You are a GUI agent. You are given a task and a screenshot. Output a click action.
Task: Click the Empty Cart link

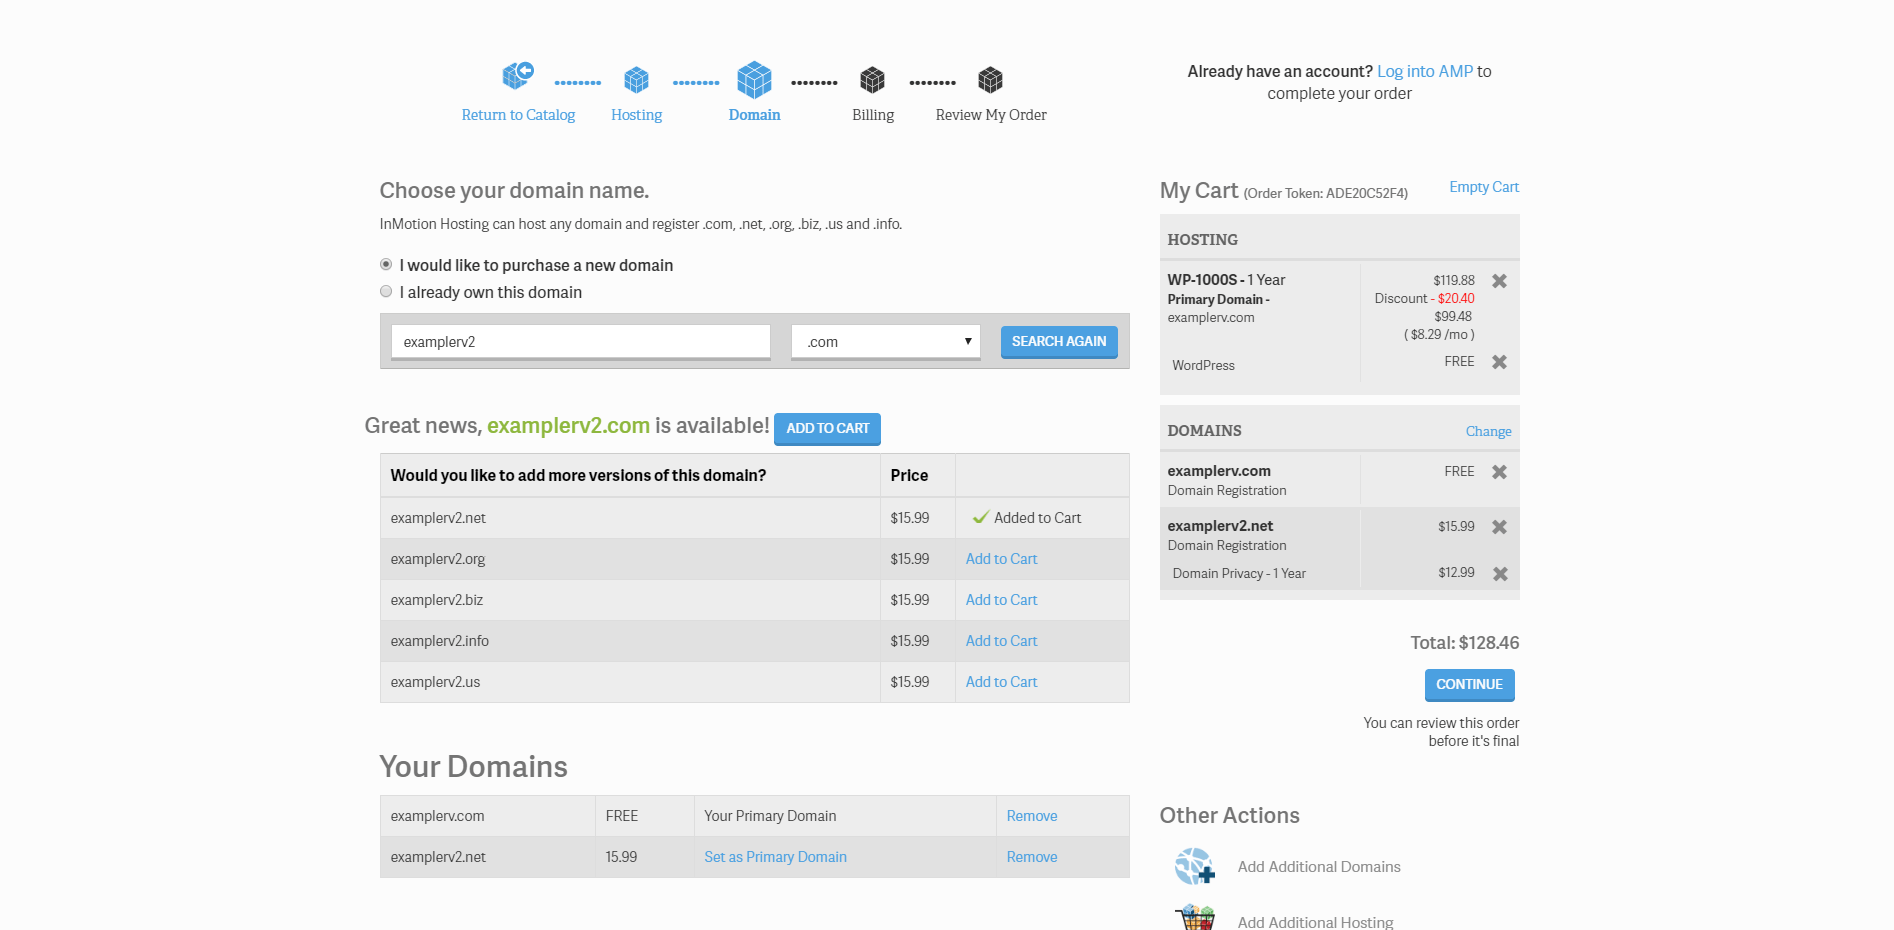pos(1484,187)
